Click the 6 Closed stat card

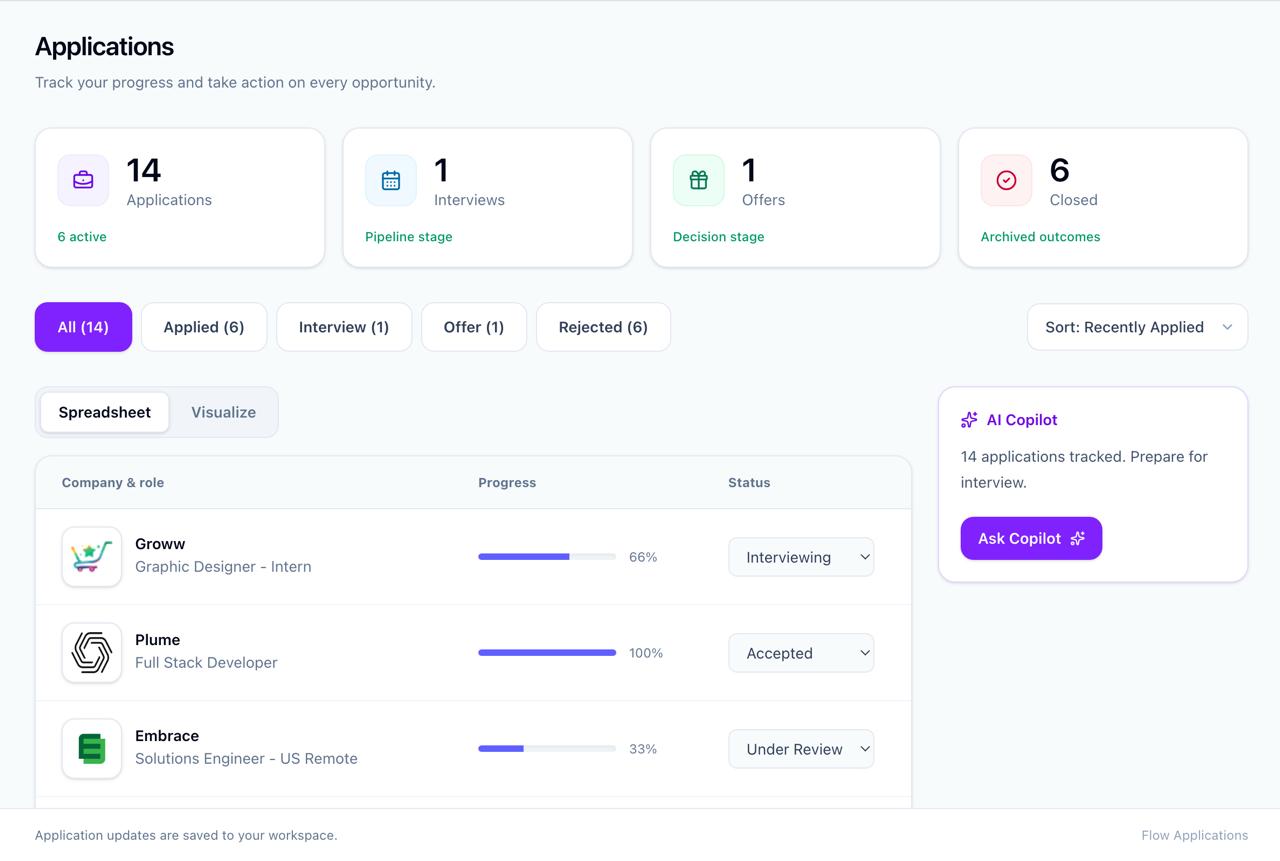coord(1103,198)
